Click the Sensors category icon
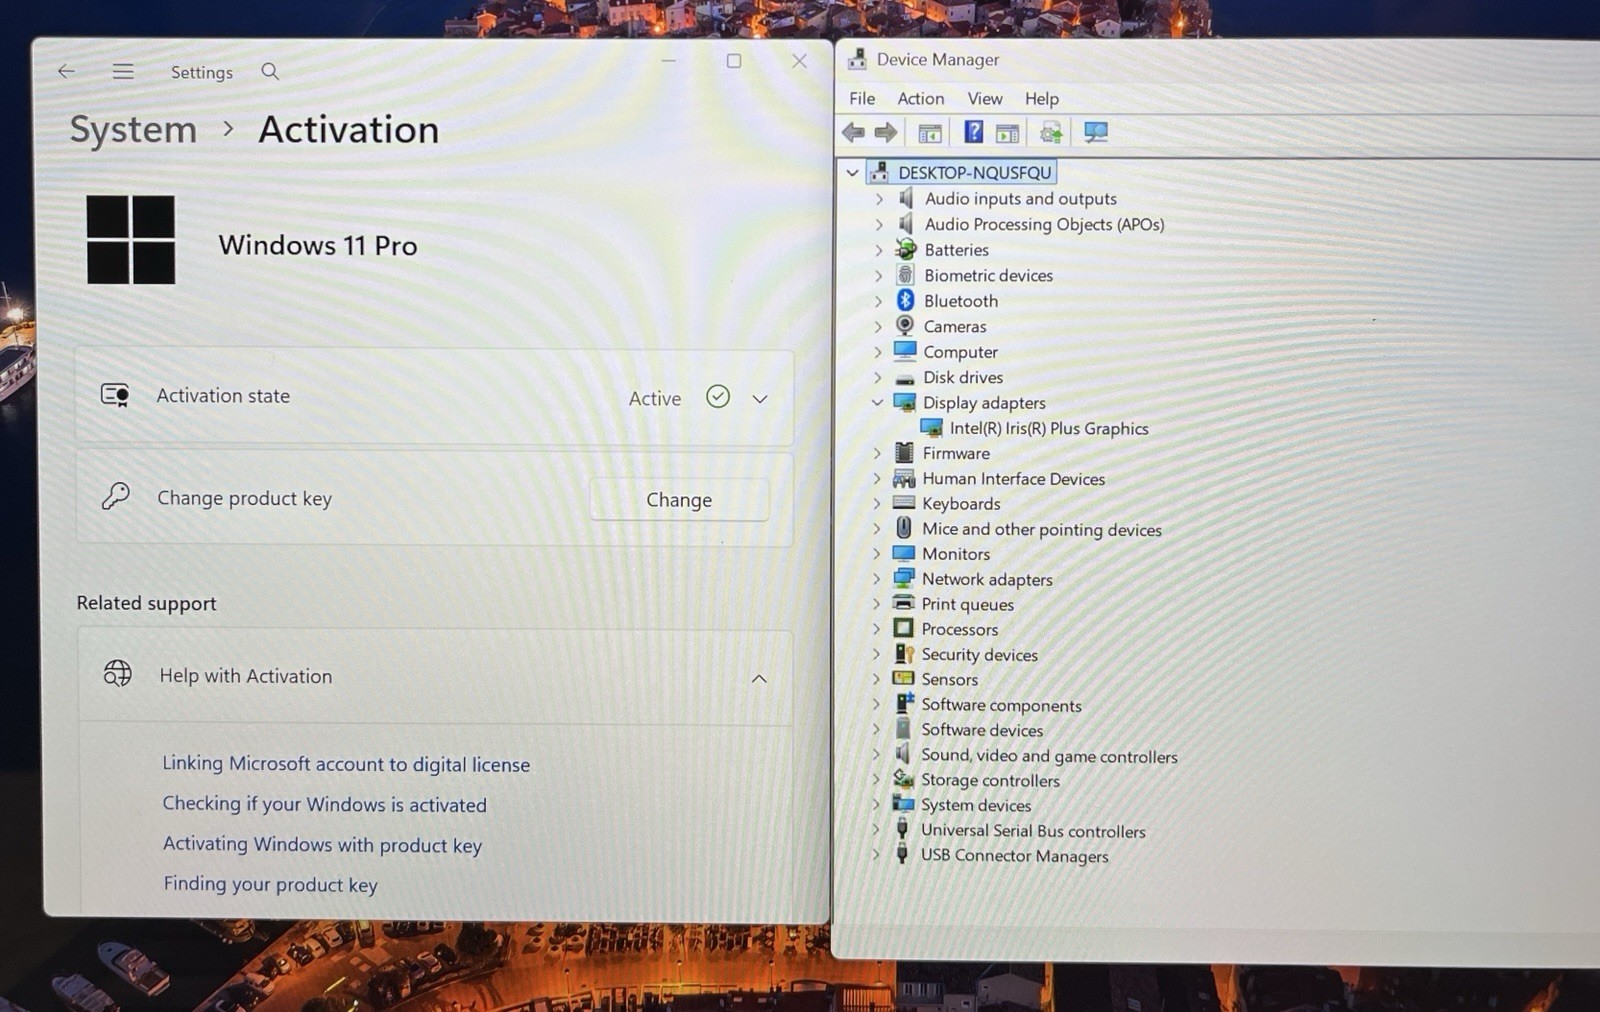Viewport: 1600px width, 1012px height. 903,678
